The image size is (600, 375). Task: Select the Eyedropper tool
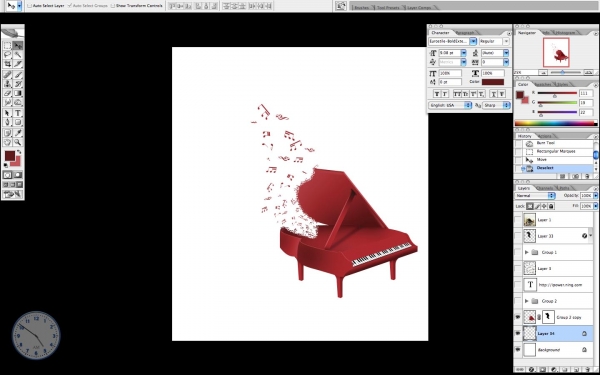(x=18, y=133)
